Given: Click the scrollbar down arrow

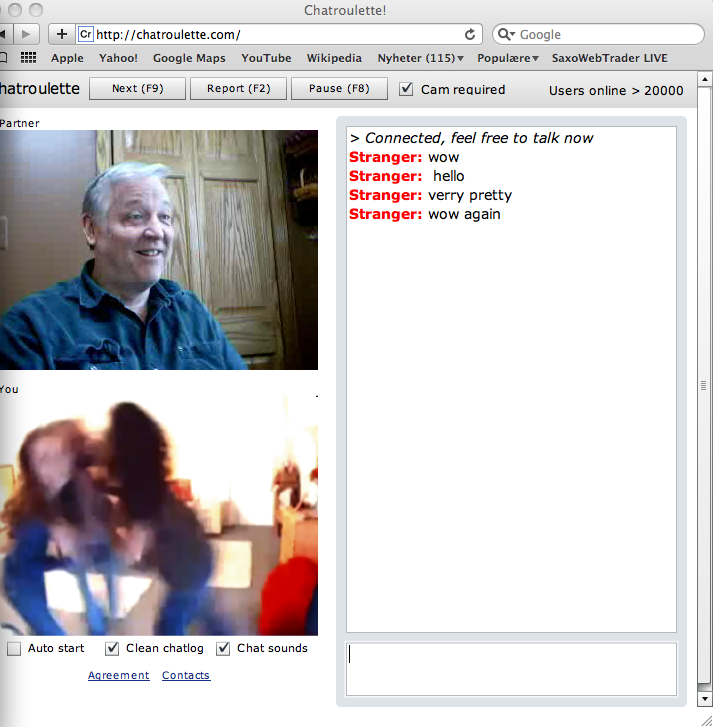Looking at the screenshot, I should tap(705, 698).
